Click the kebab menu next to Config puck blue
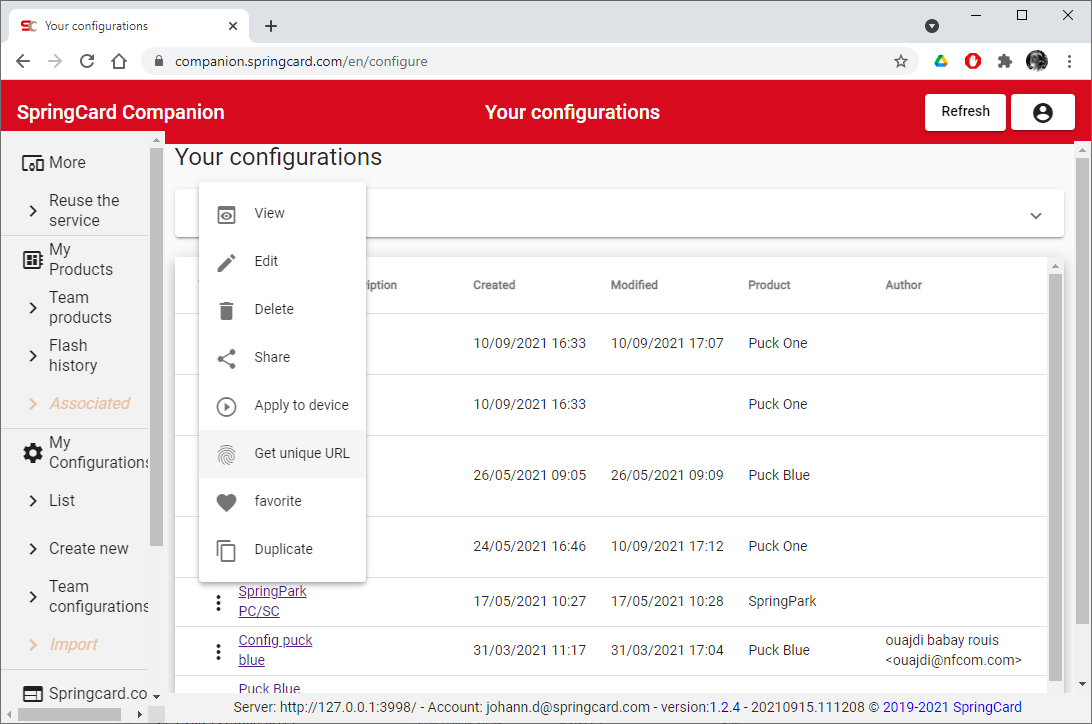 218,650
